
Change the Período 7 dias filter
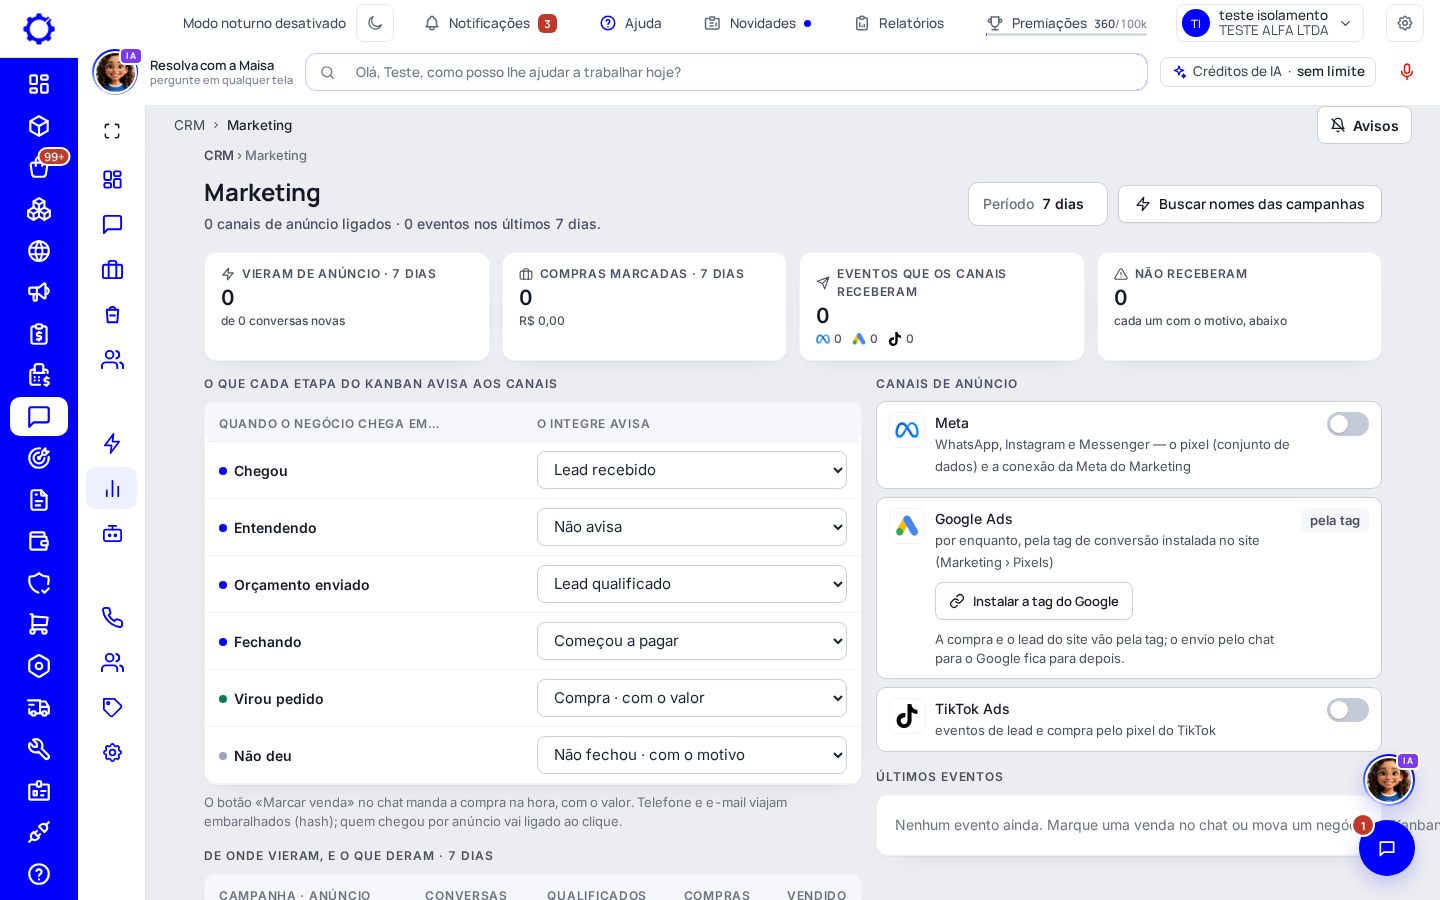pos(1037,204)
